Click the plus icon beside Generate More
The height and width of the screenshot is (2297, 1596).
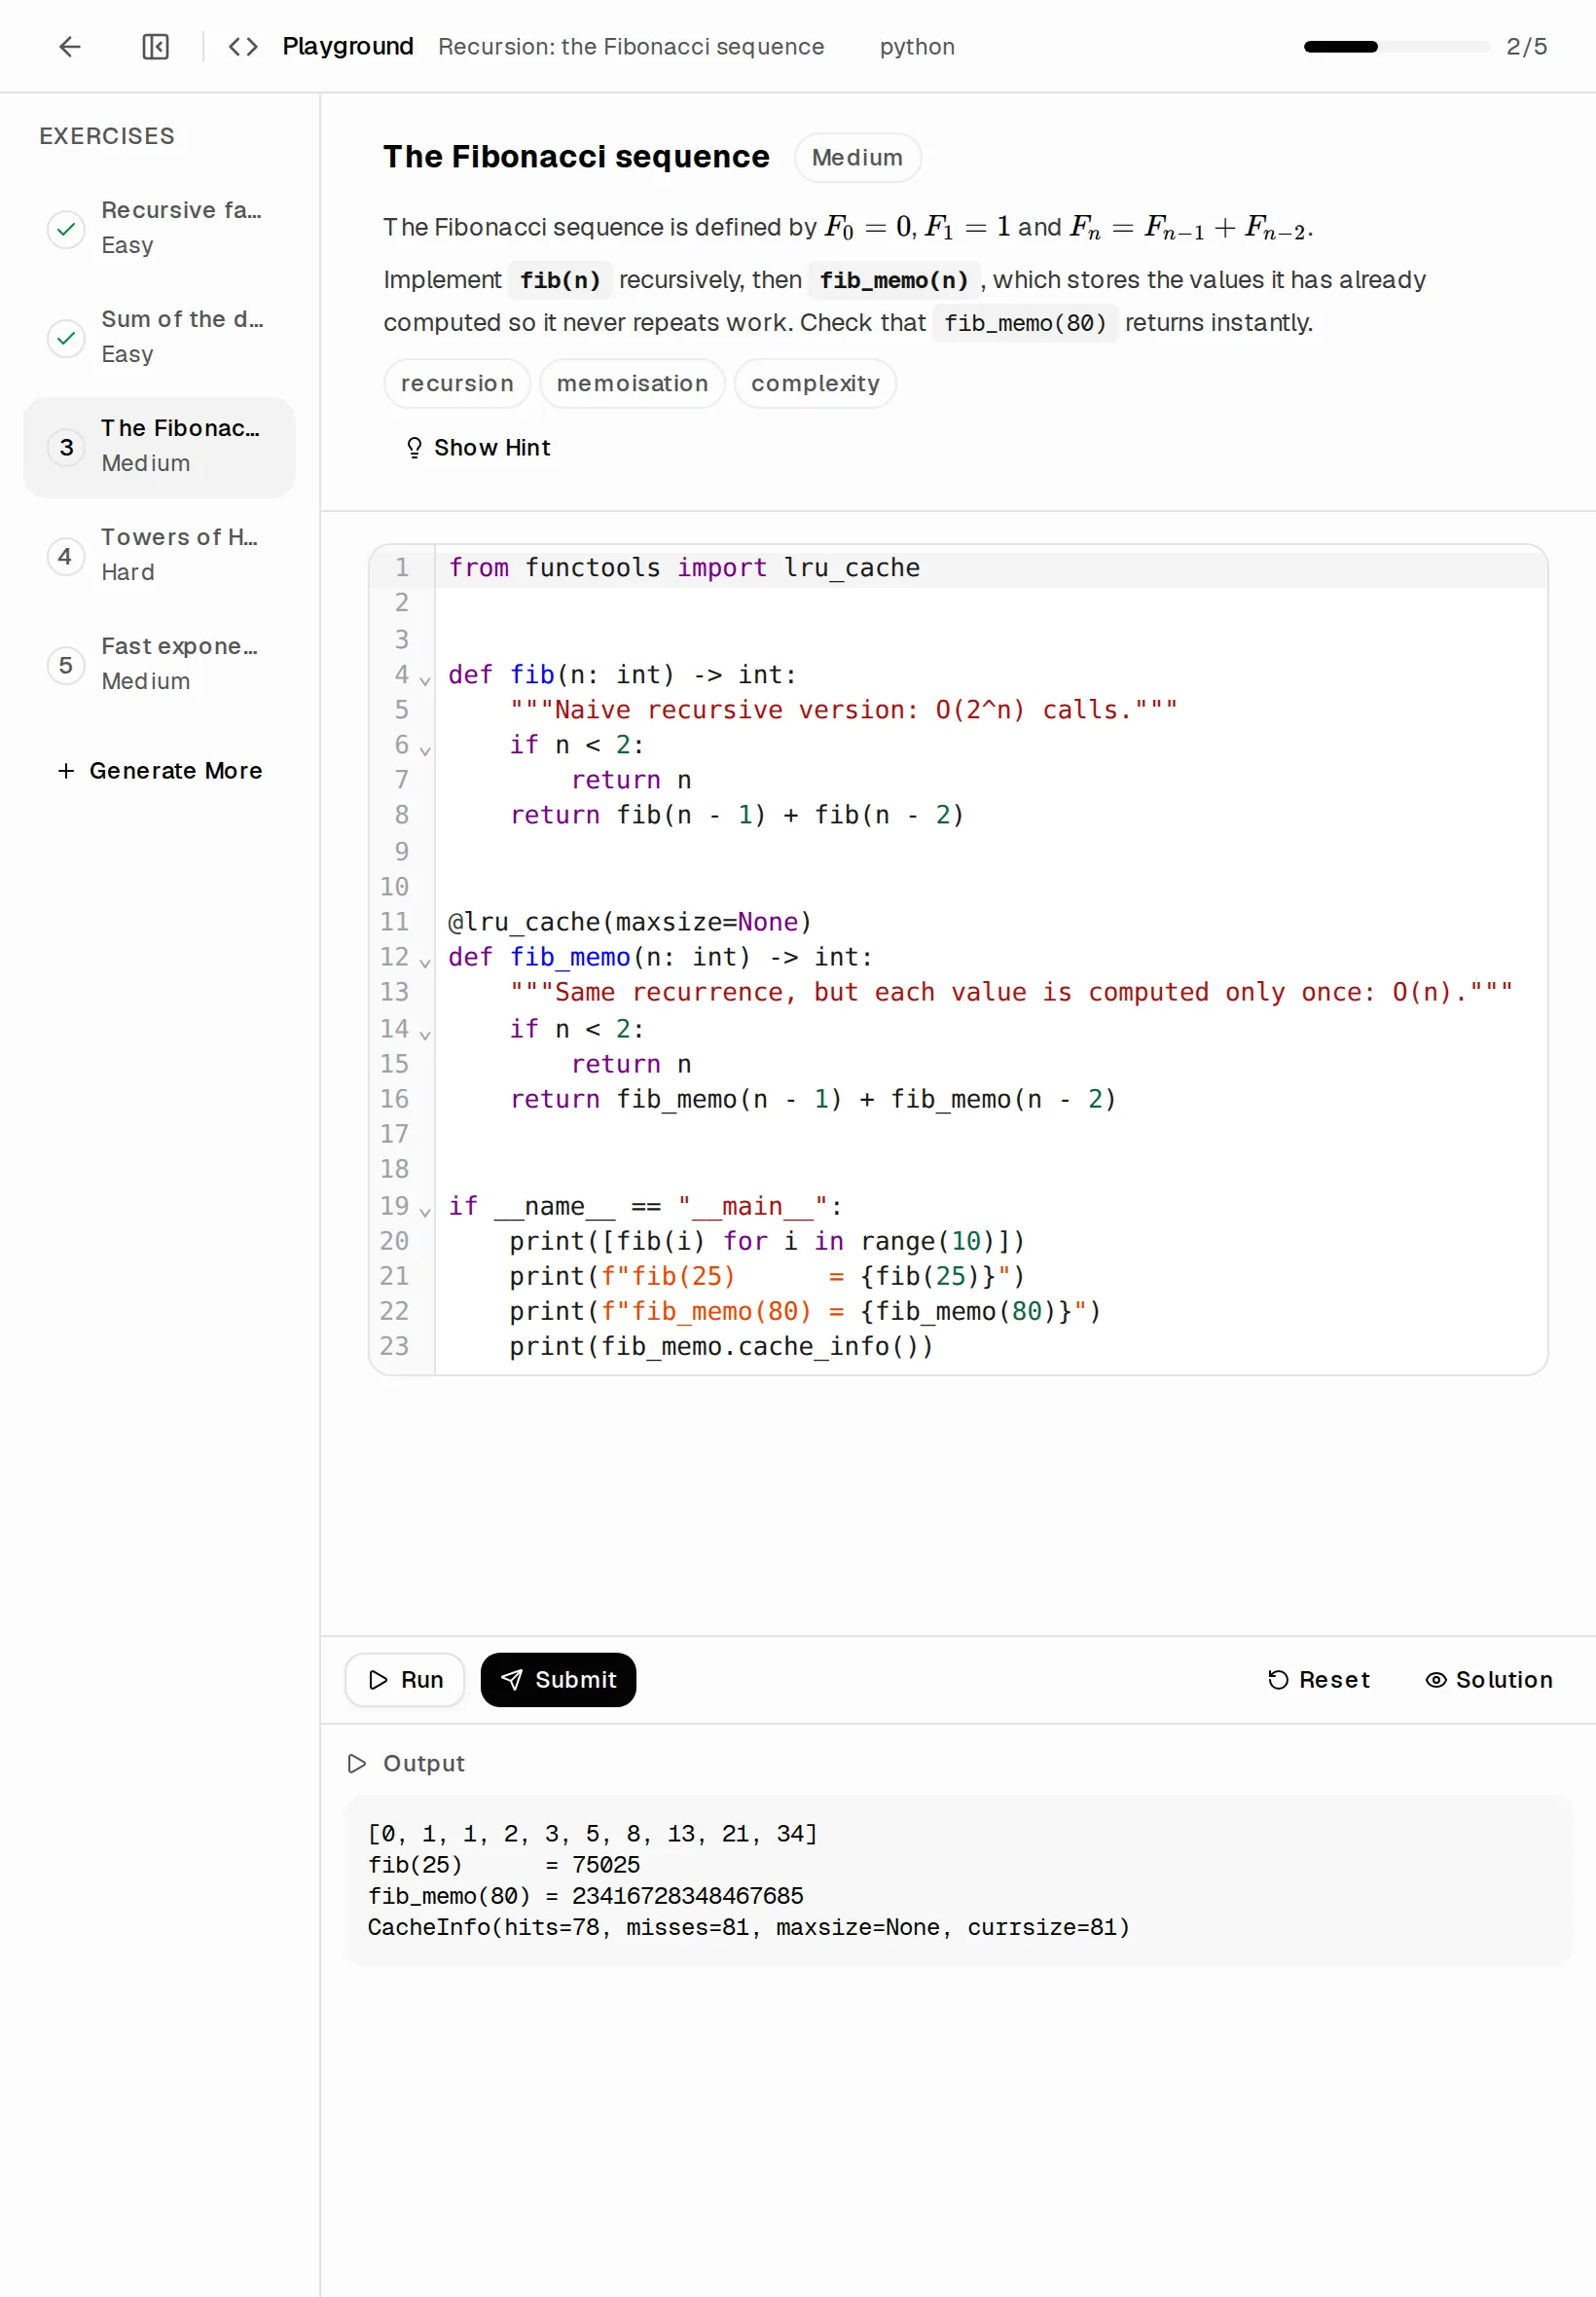tap(66, 770)
